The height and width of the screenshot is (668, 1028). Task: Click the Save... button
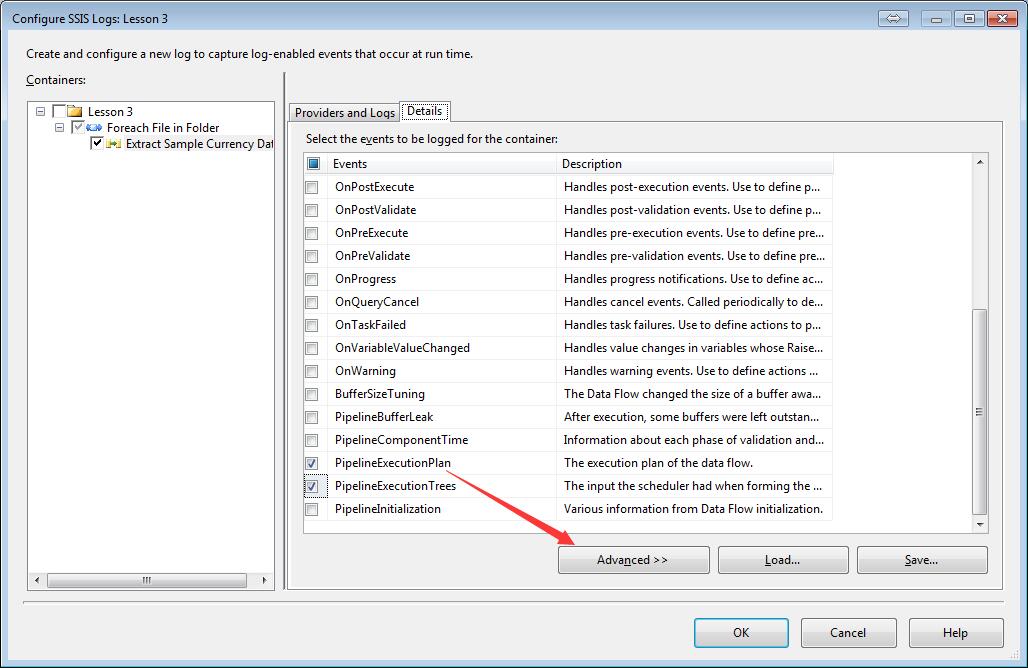click(922, 560)
